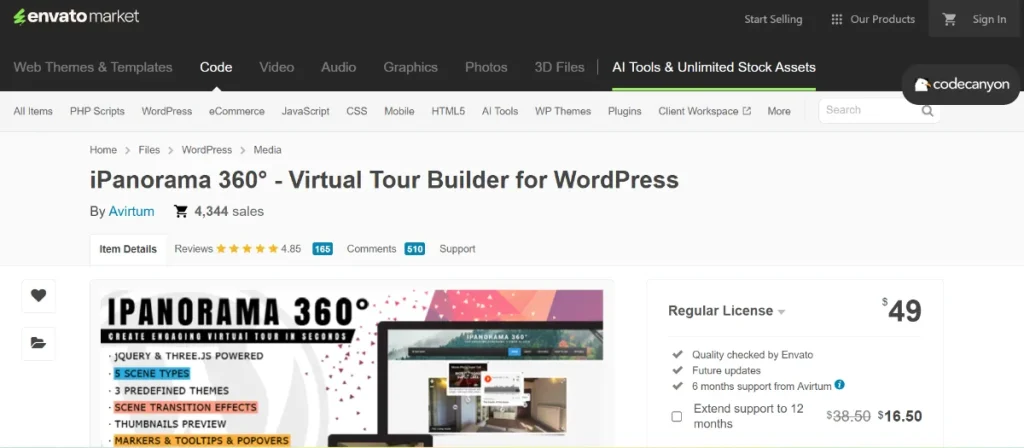Click the Our Products grid icon
This screenshot has width=1024, height=448.
tap(837, 20)
